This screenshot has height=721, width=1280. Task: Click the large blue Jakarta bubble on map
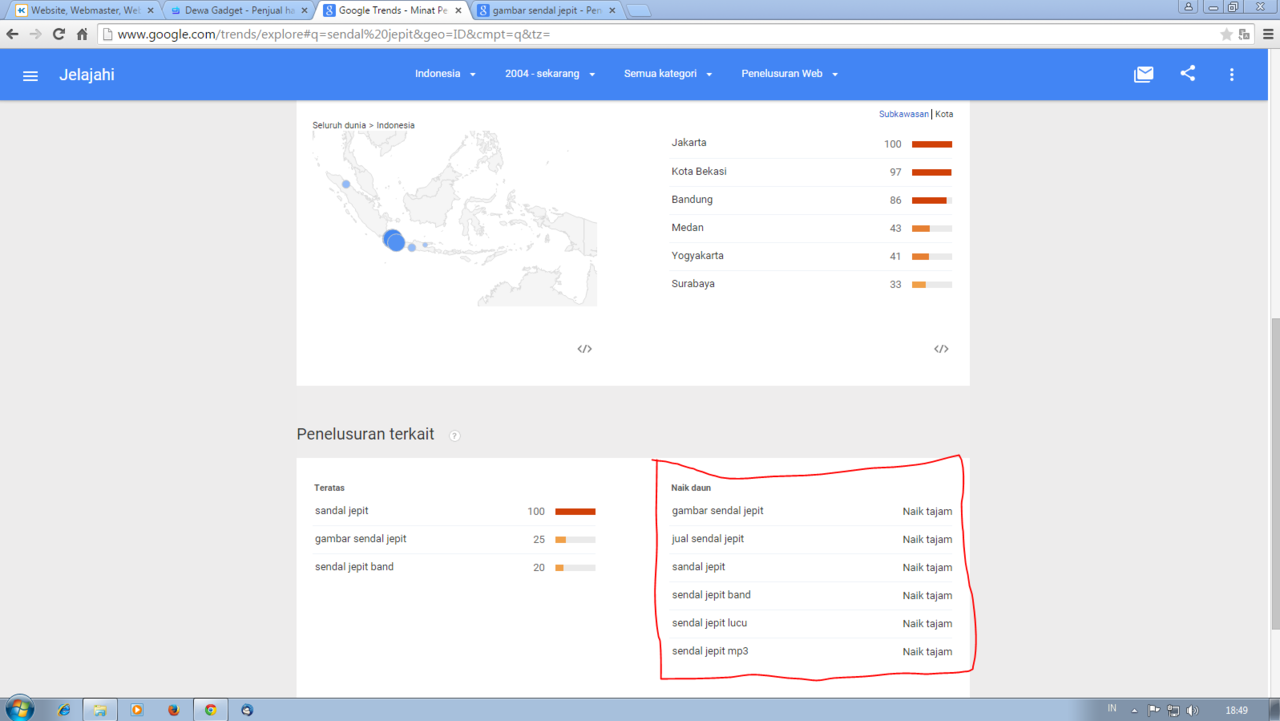pyautogui.click(x=394, y=240)
